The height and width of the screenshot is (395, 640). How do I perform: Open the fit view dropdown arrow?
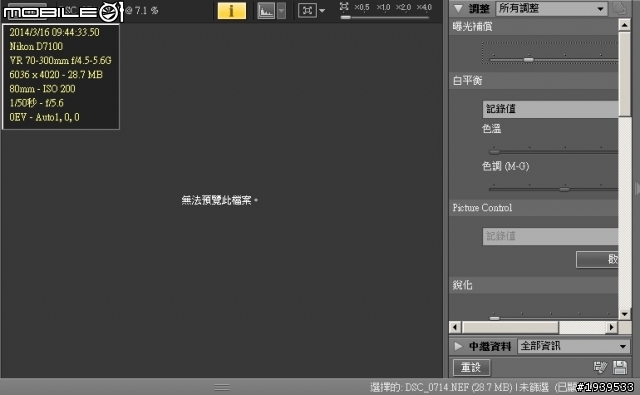coord(322,11)
